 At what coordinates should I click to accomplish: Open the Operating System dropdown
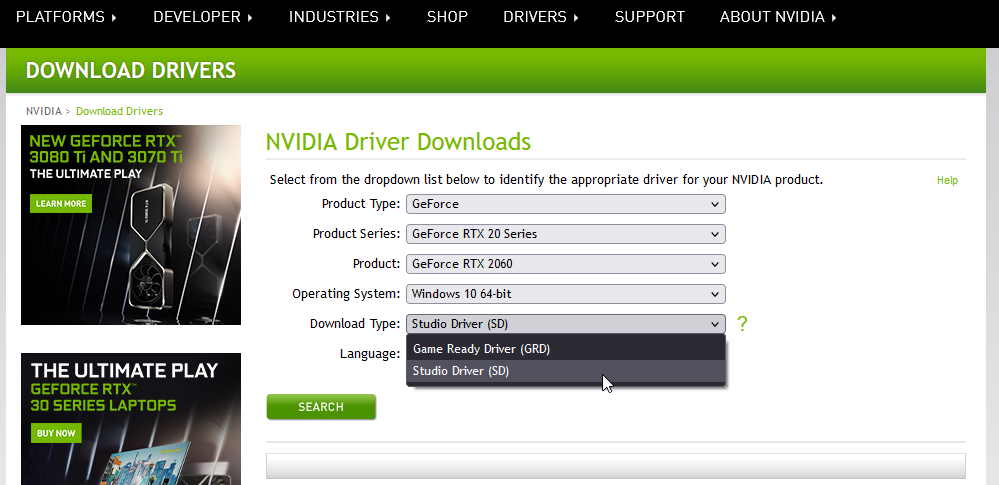pos(566,294)
